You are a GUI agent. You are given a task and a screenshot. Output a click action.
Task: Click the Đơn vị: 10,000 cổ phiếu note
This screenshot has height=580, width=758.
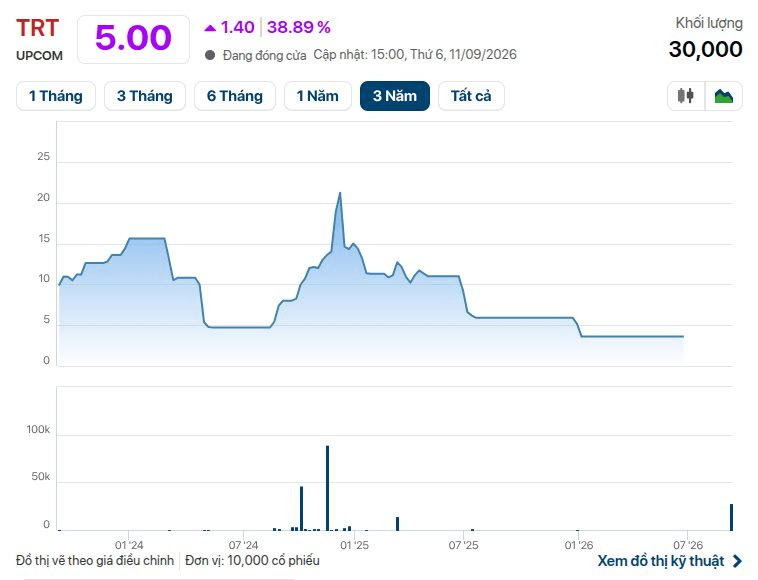click(252, 560)
